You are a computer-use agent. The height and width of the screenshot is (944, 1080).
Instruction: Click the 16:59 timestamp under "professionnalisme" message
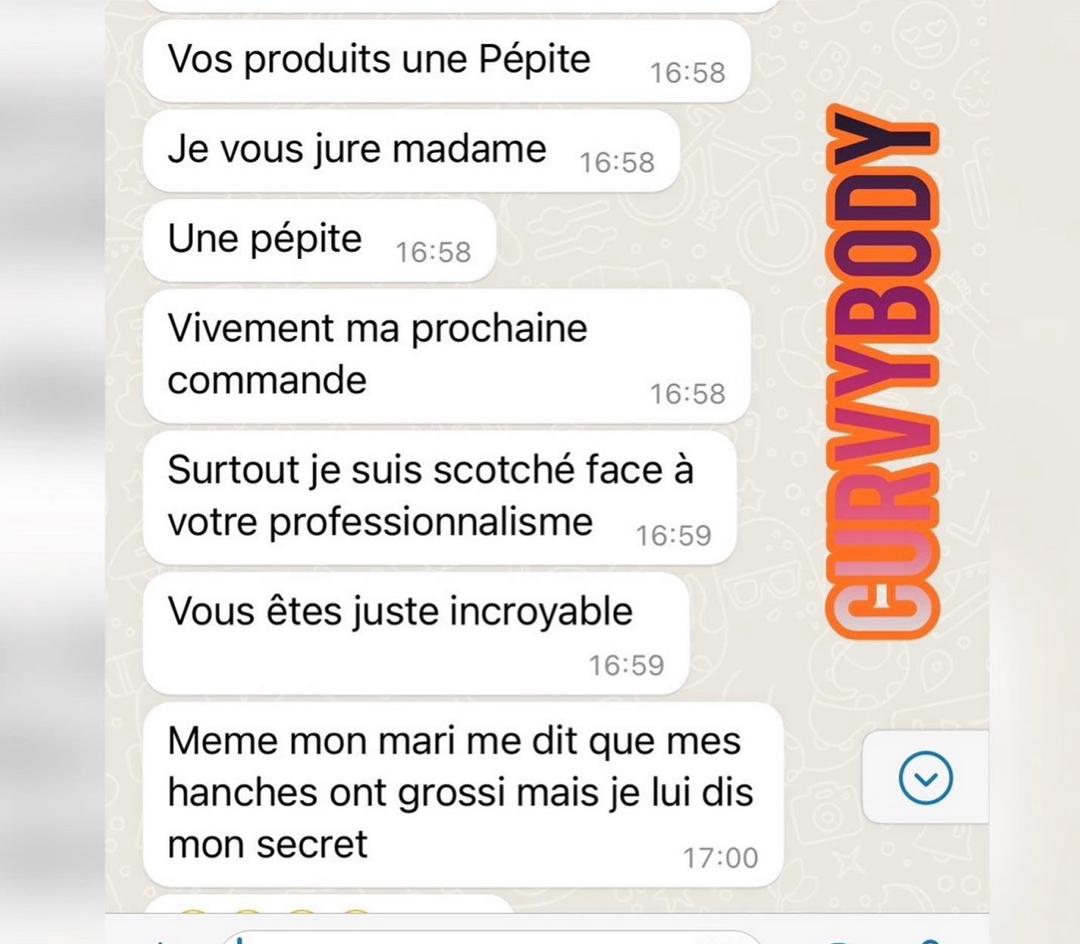pos(674,536)
